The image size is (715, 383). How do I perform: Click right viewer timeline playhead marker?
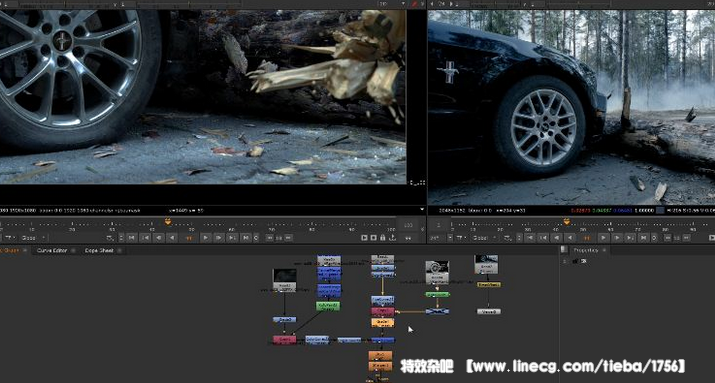(x=567, y=222)
